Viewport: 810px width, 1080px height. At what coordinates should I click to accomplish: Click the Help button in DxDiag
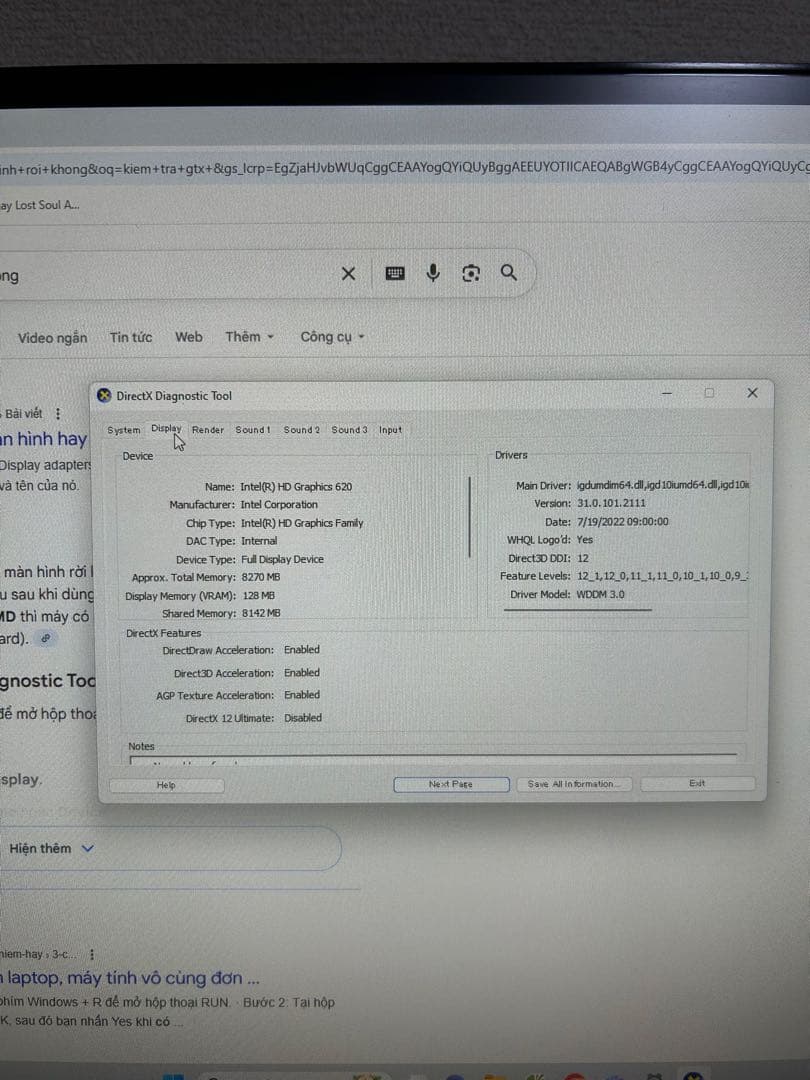click(x=166, y=785)
